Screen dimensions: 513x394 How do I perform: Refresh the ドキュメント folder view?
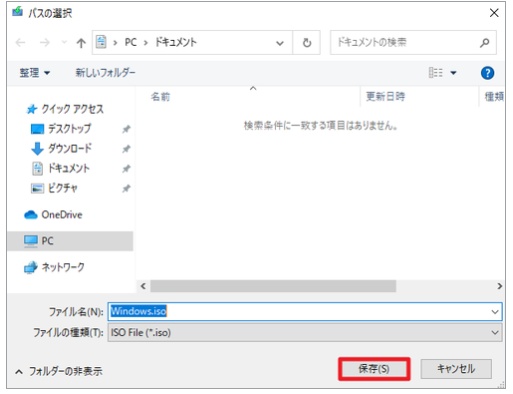307,43
